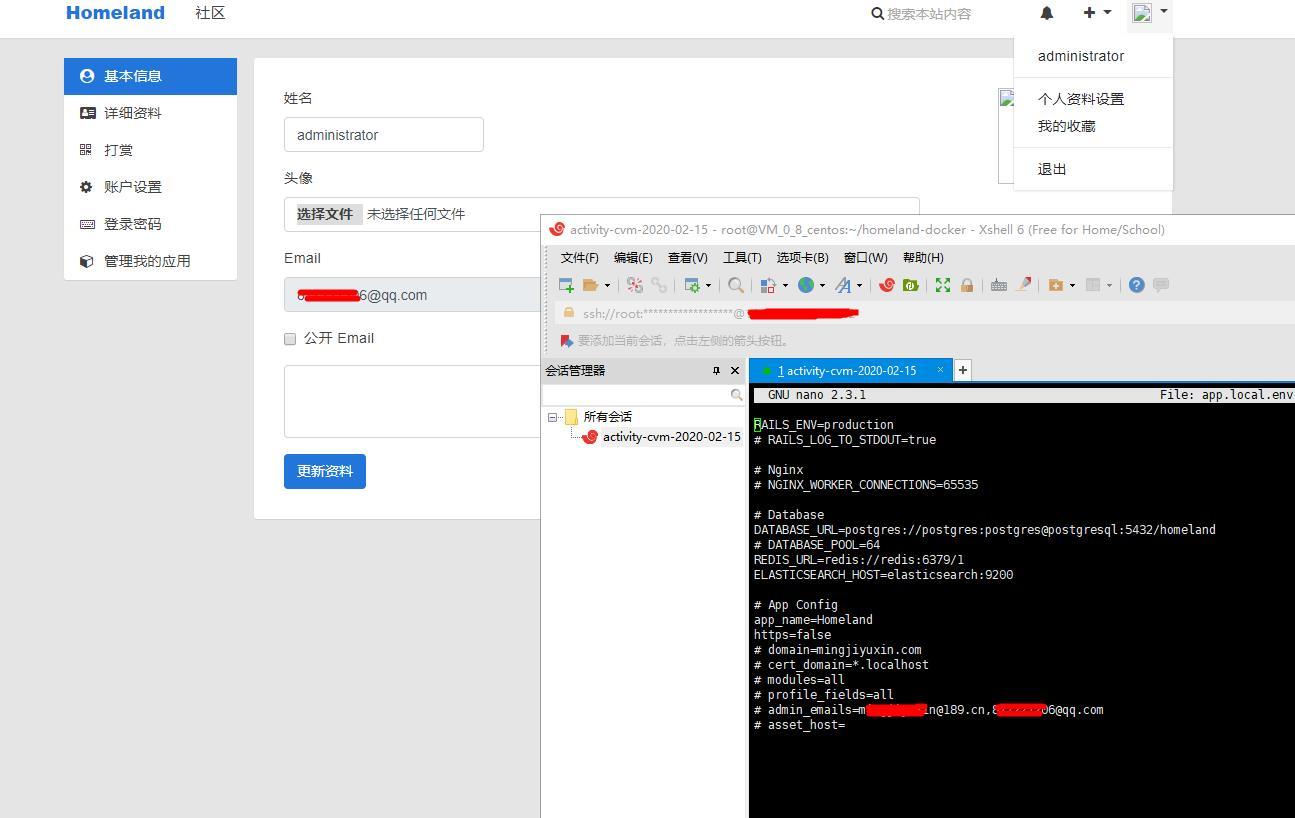Click the globe encoding icon in Xshell toolbar
This screenshot has height=818, width=1295.
pyautogui.click(x=806, y=285)
